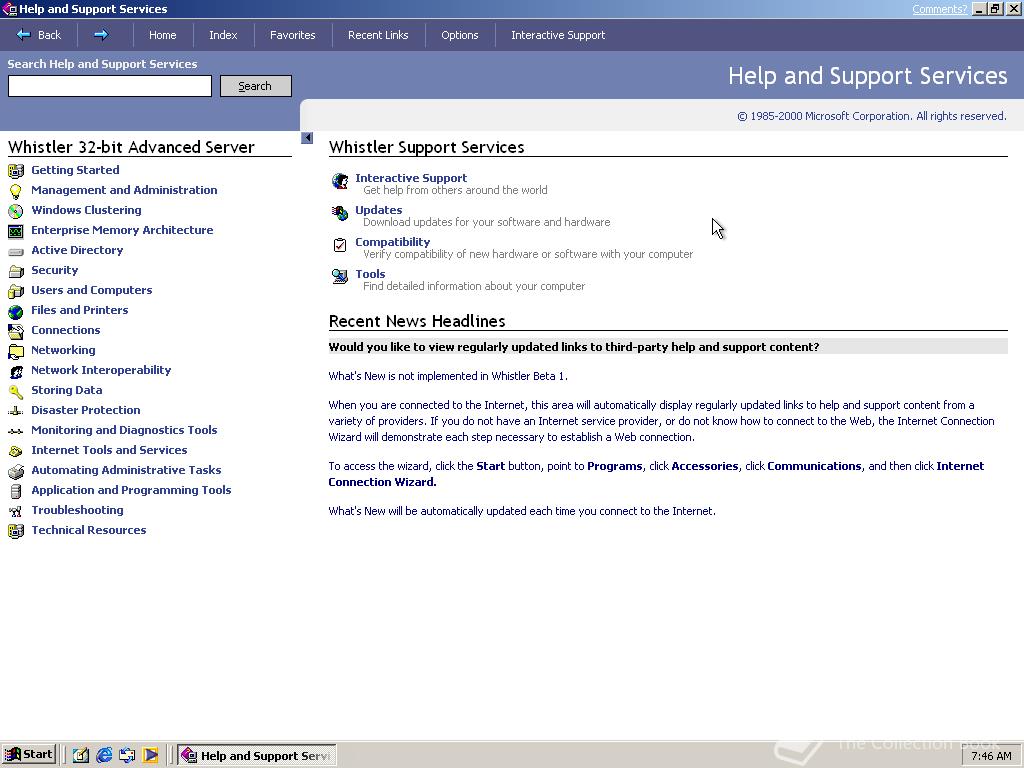
Task: Open the Security topic link
Action: (x=54, y=270)
